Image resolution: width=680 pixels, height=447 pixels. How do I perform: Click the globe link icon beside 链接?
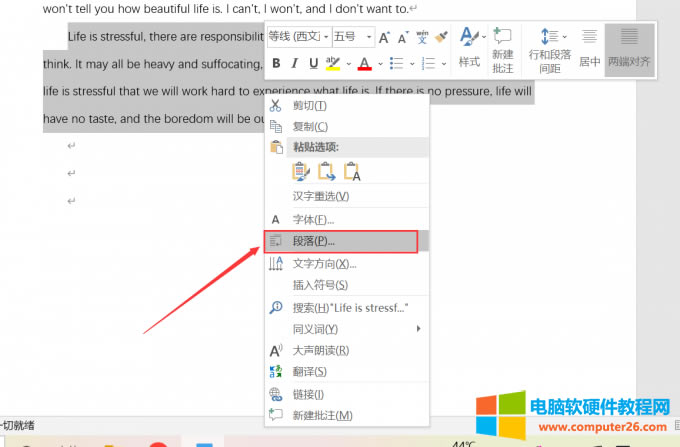(276, 395)
